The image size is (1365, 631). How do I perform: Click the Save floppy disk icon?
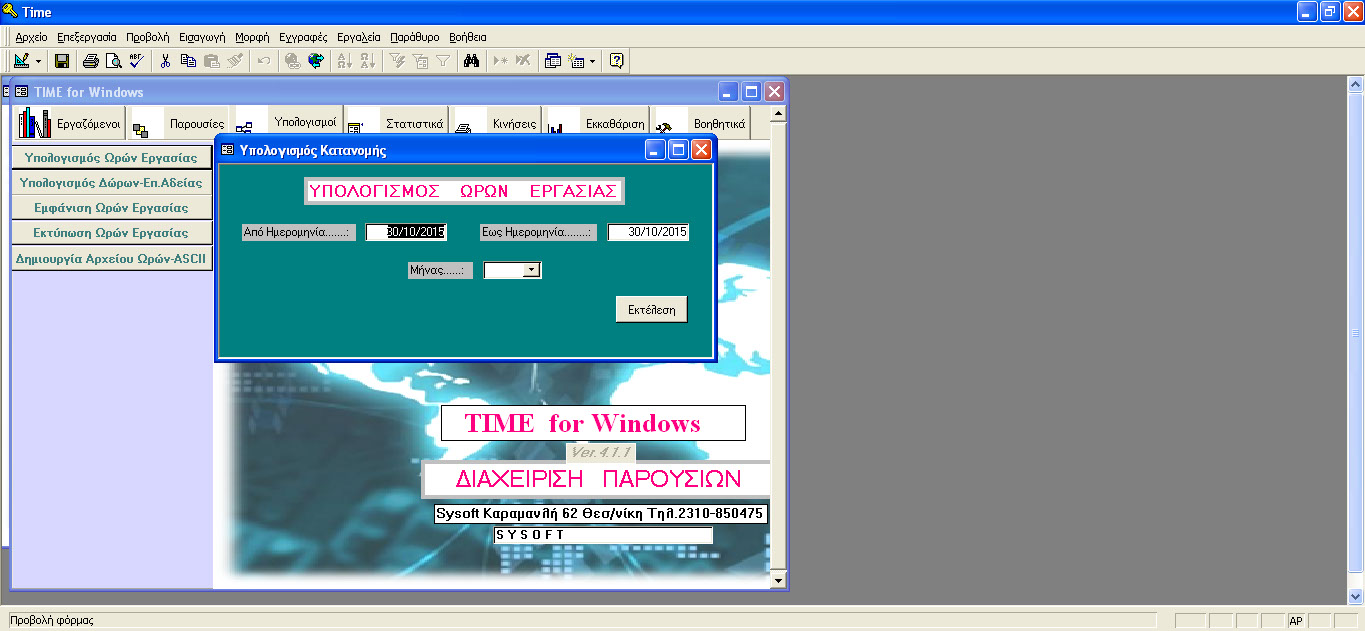coord(62,61)
